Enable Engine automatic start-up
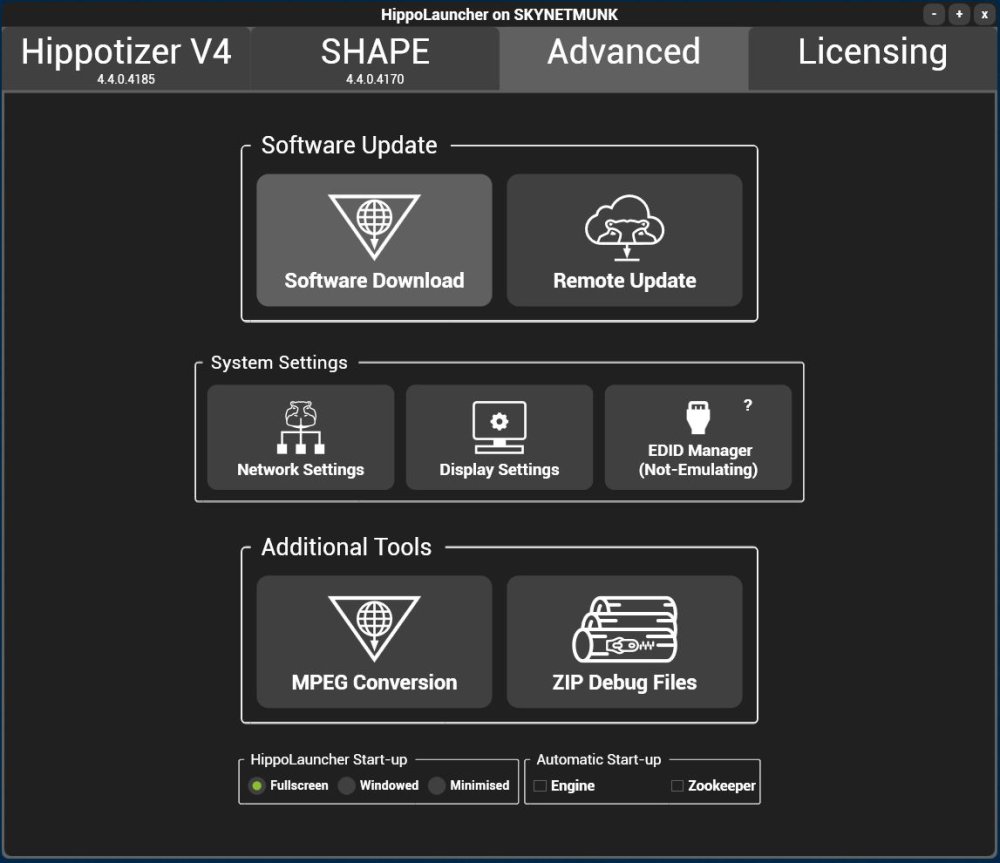The height and width of the screenshot is (863, 1000). coord(538,785)
